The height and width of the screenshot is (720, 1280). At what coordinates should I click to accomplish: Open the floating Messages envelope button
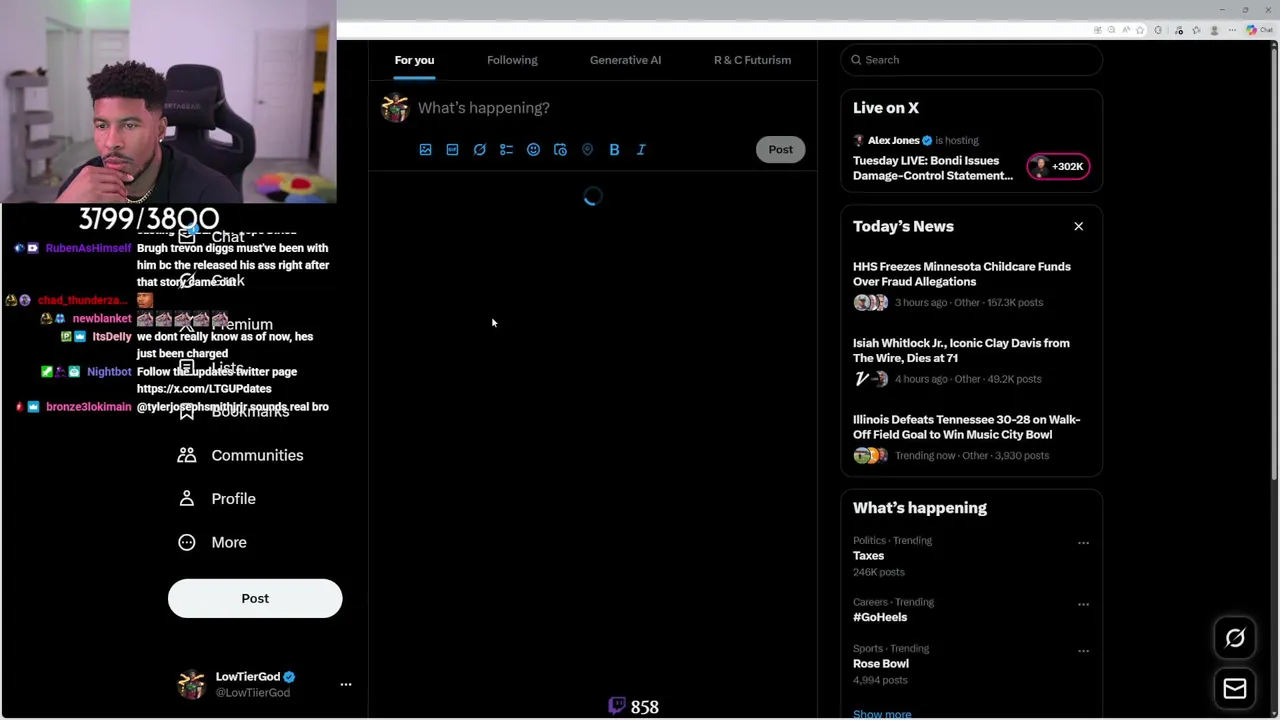(x=1235, y=688)
